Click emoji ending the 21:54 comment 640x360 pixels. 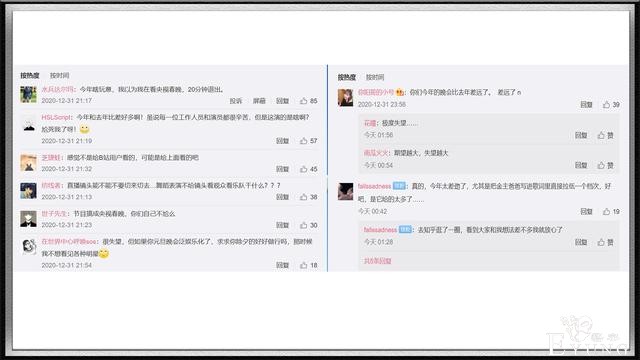point(104,254)
